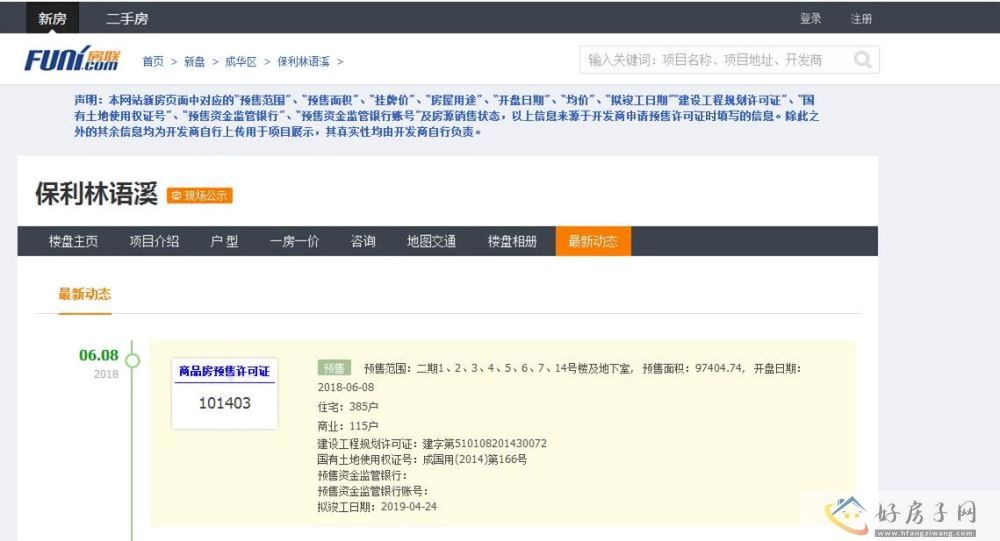Click the FUNI.com logo

coord(71,59)
